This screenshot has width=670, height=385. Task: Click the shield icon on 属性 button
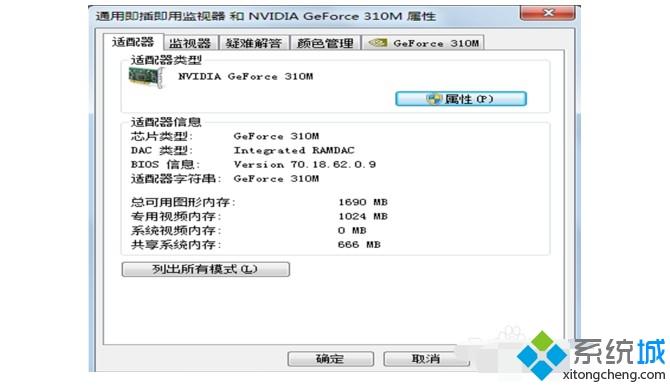pos(434,99)
